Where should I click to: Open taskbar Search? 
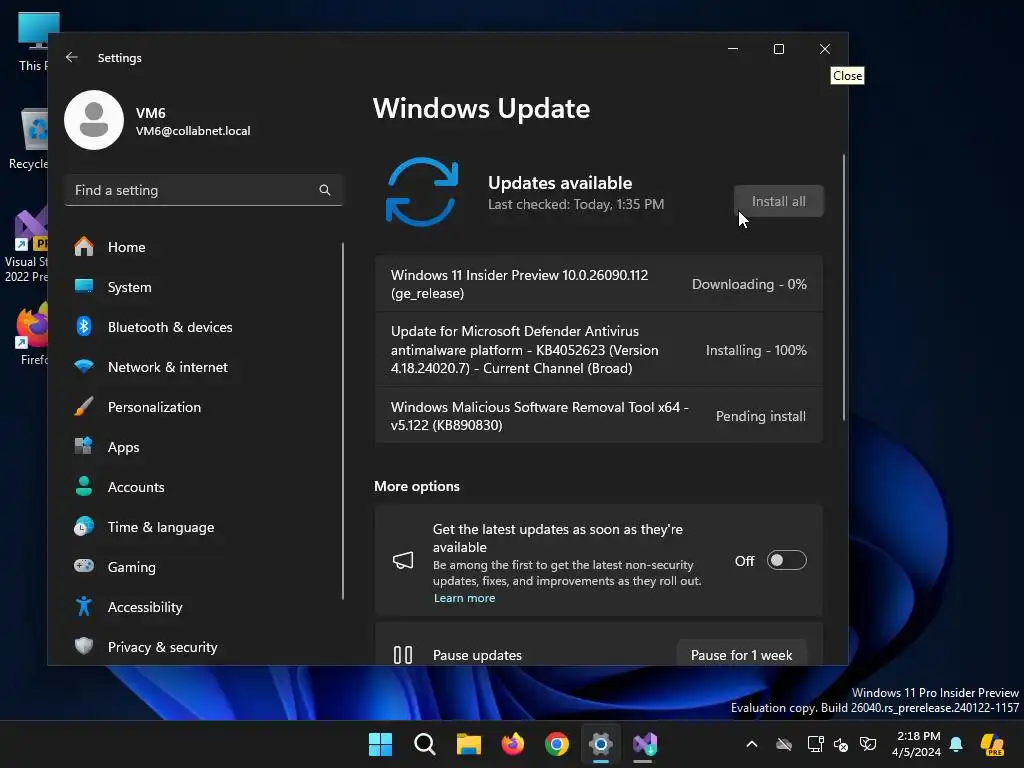pyautogui.click(x=424, y=744)
